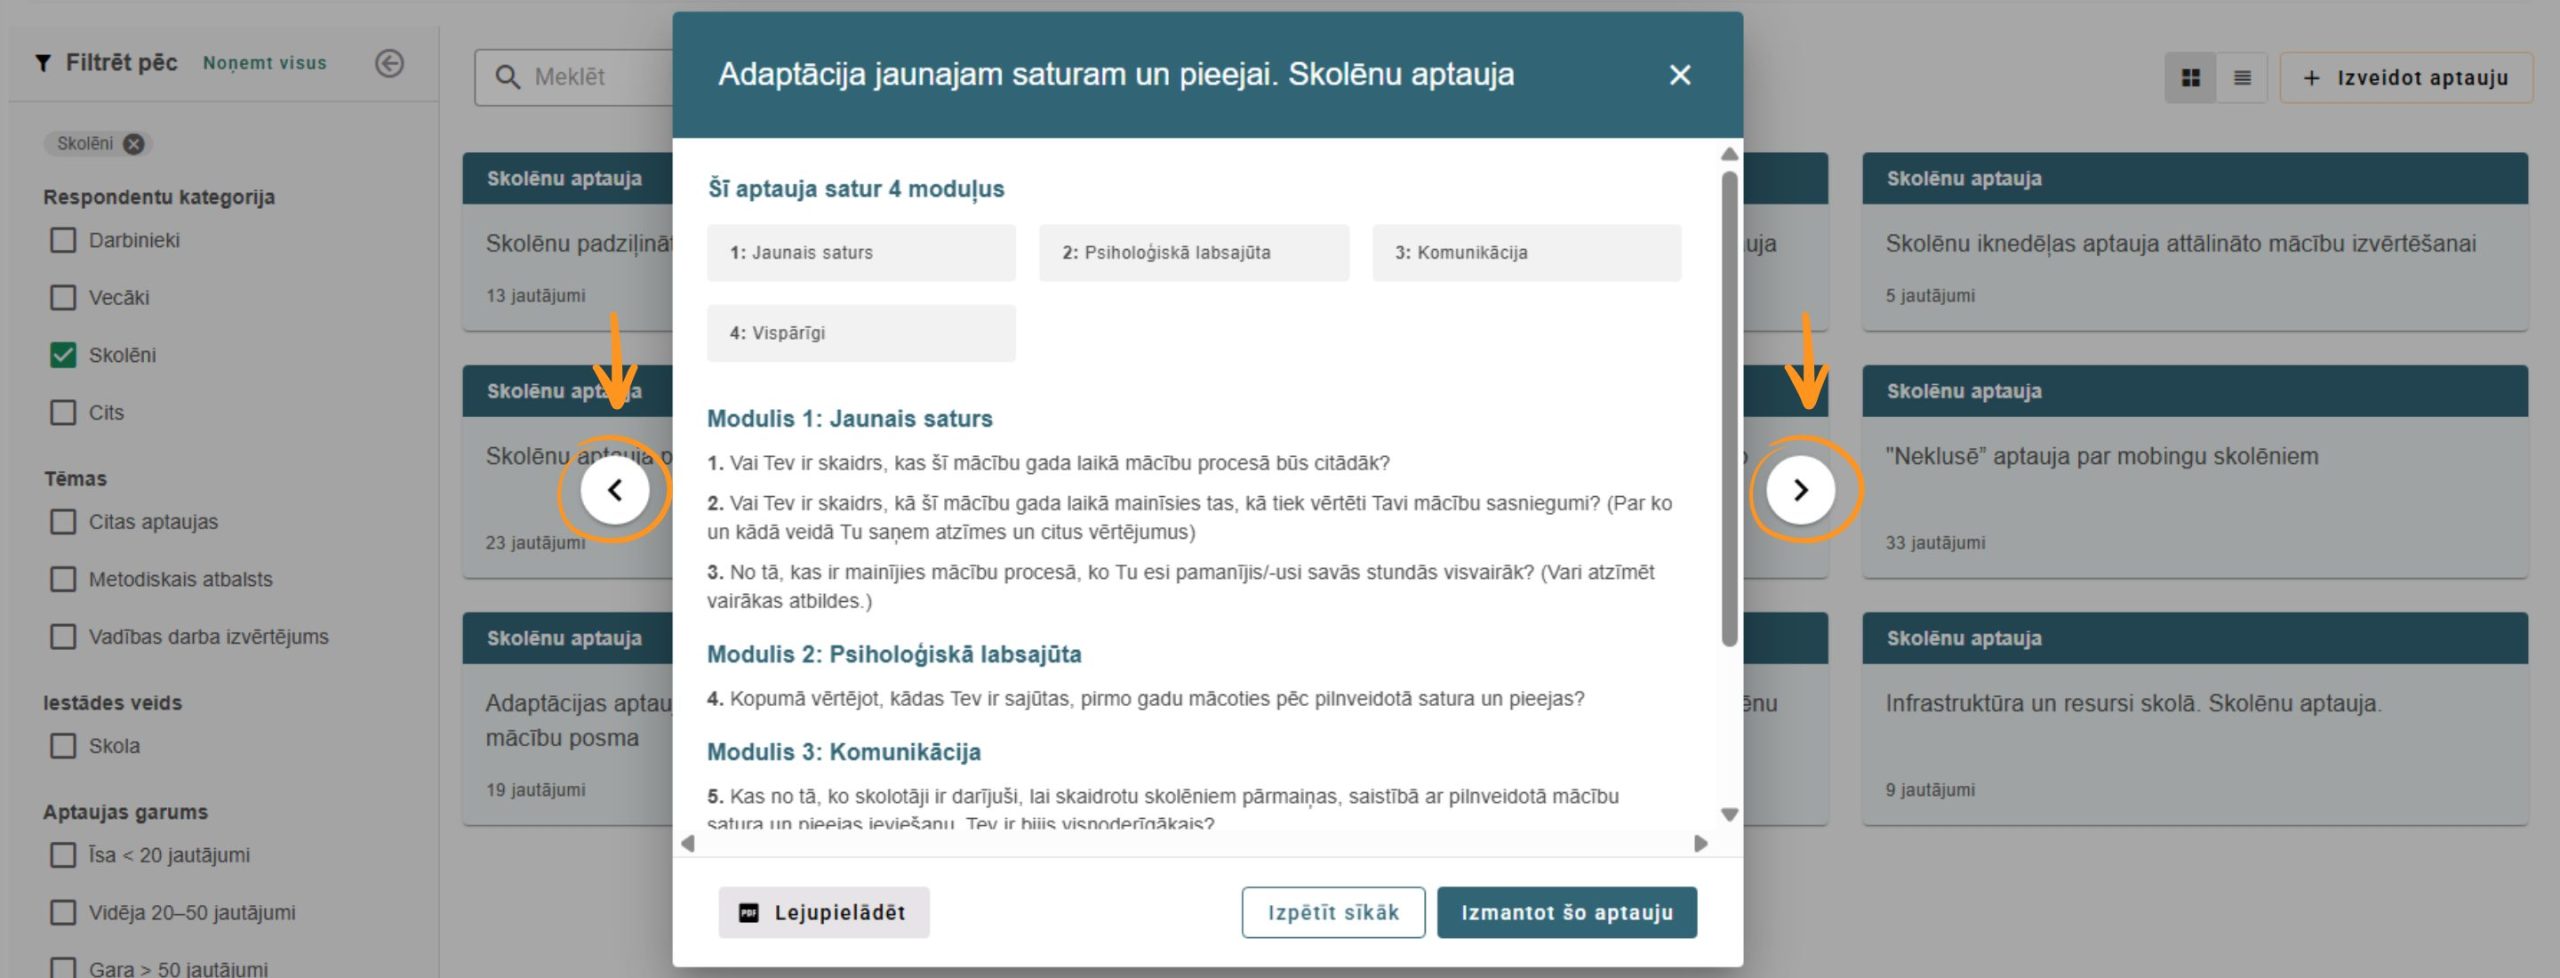
Task: Select the search magnifier icon
Action: [x=507, y=76]
